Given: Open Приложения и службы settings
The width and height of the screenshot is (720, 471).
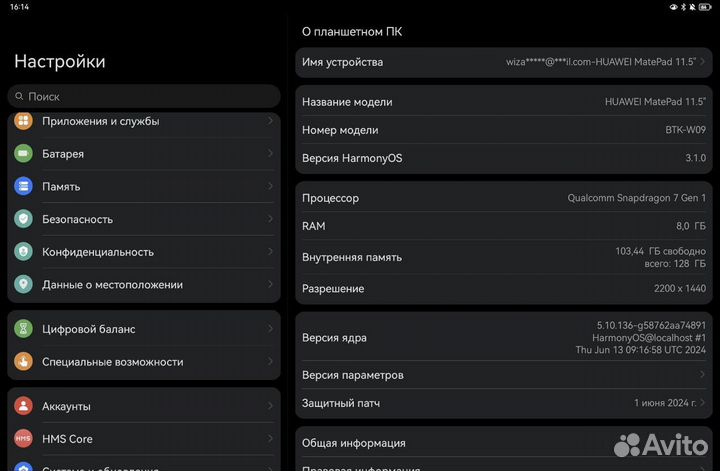Looking at the screenshot, I should click(144, 122).
